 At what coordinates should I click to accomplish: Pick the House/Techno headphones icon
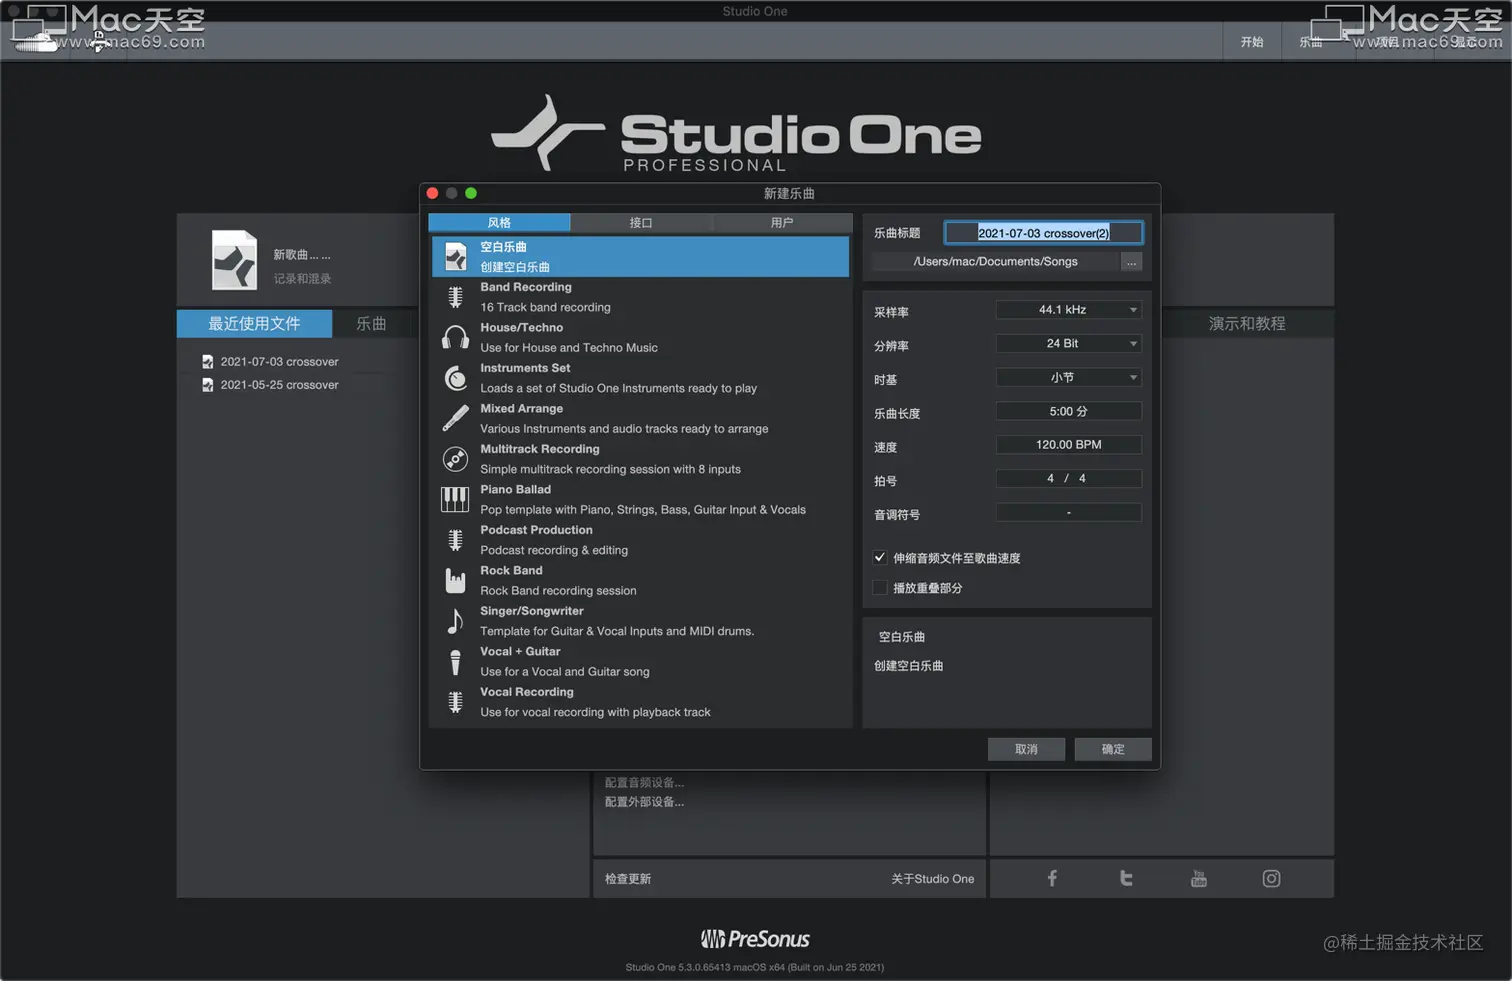click(x=455, y=337)
